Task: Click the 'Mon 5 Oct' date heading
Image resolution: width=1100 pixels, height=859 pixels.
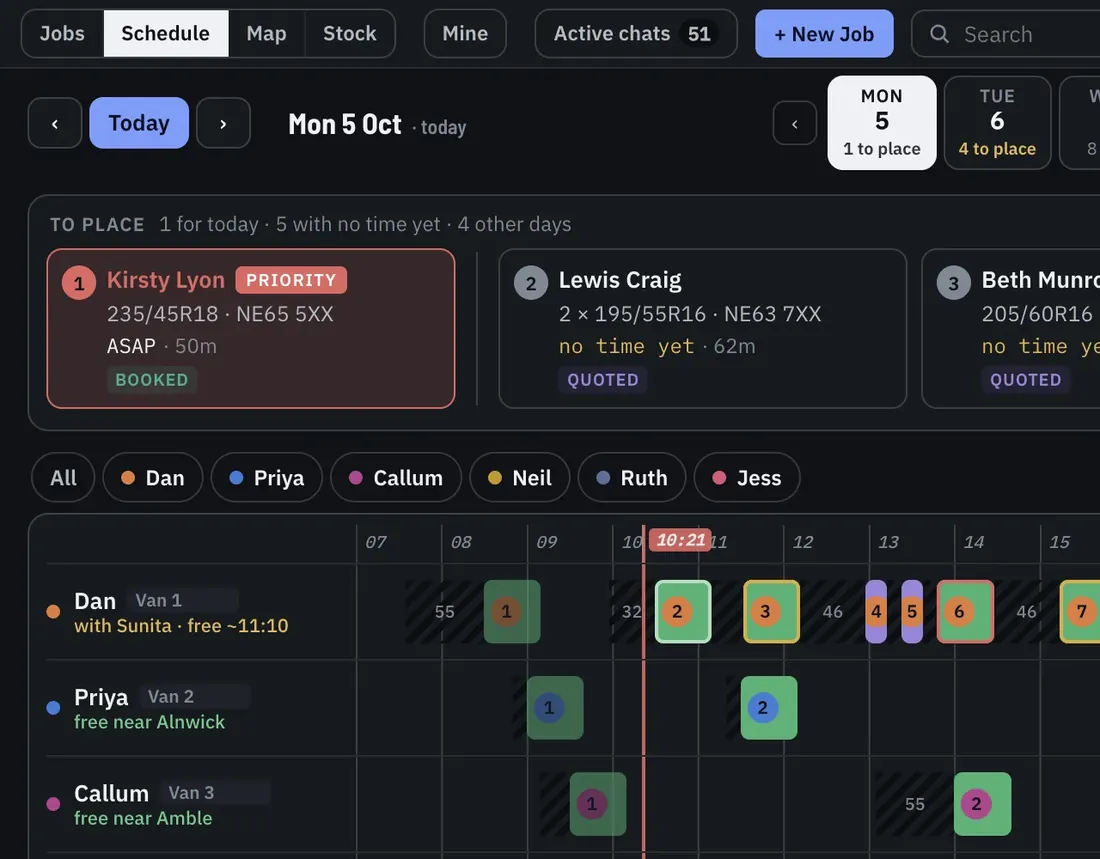Action: coord(345,125)
